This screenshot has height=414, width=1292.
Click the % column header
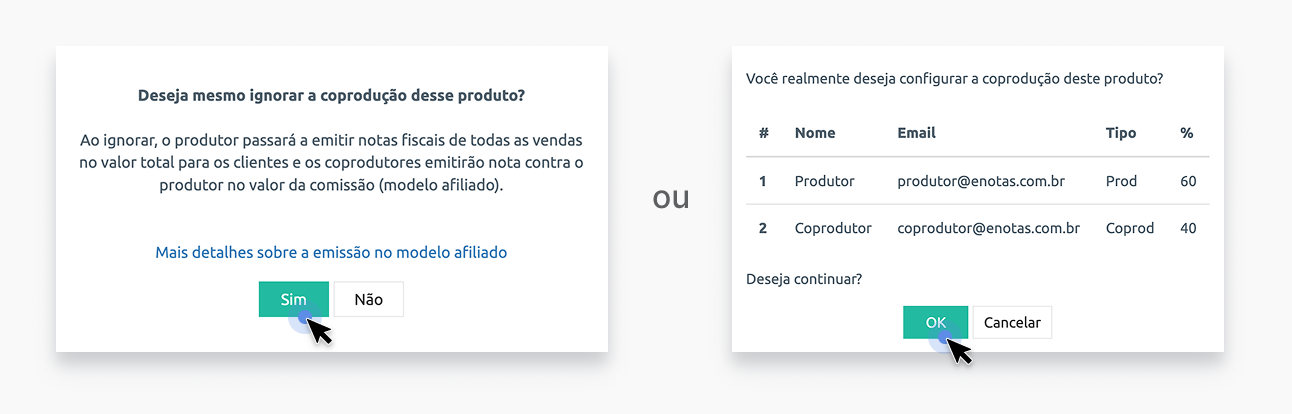point(1187,132)
